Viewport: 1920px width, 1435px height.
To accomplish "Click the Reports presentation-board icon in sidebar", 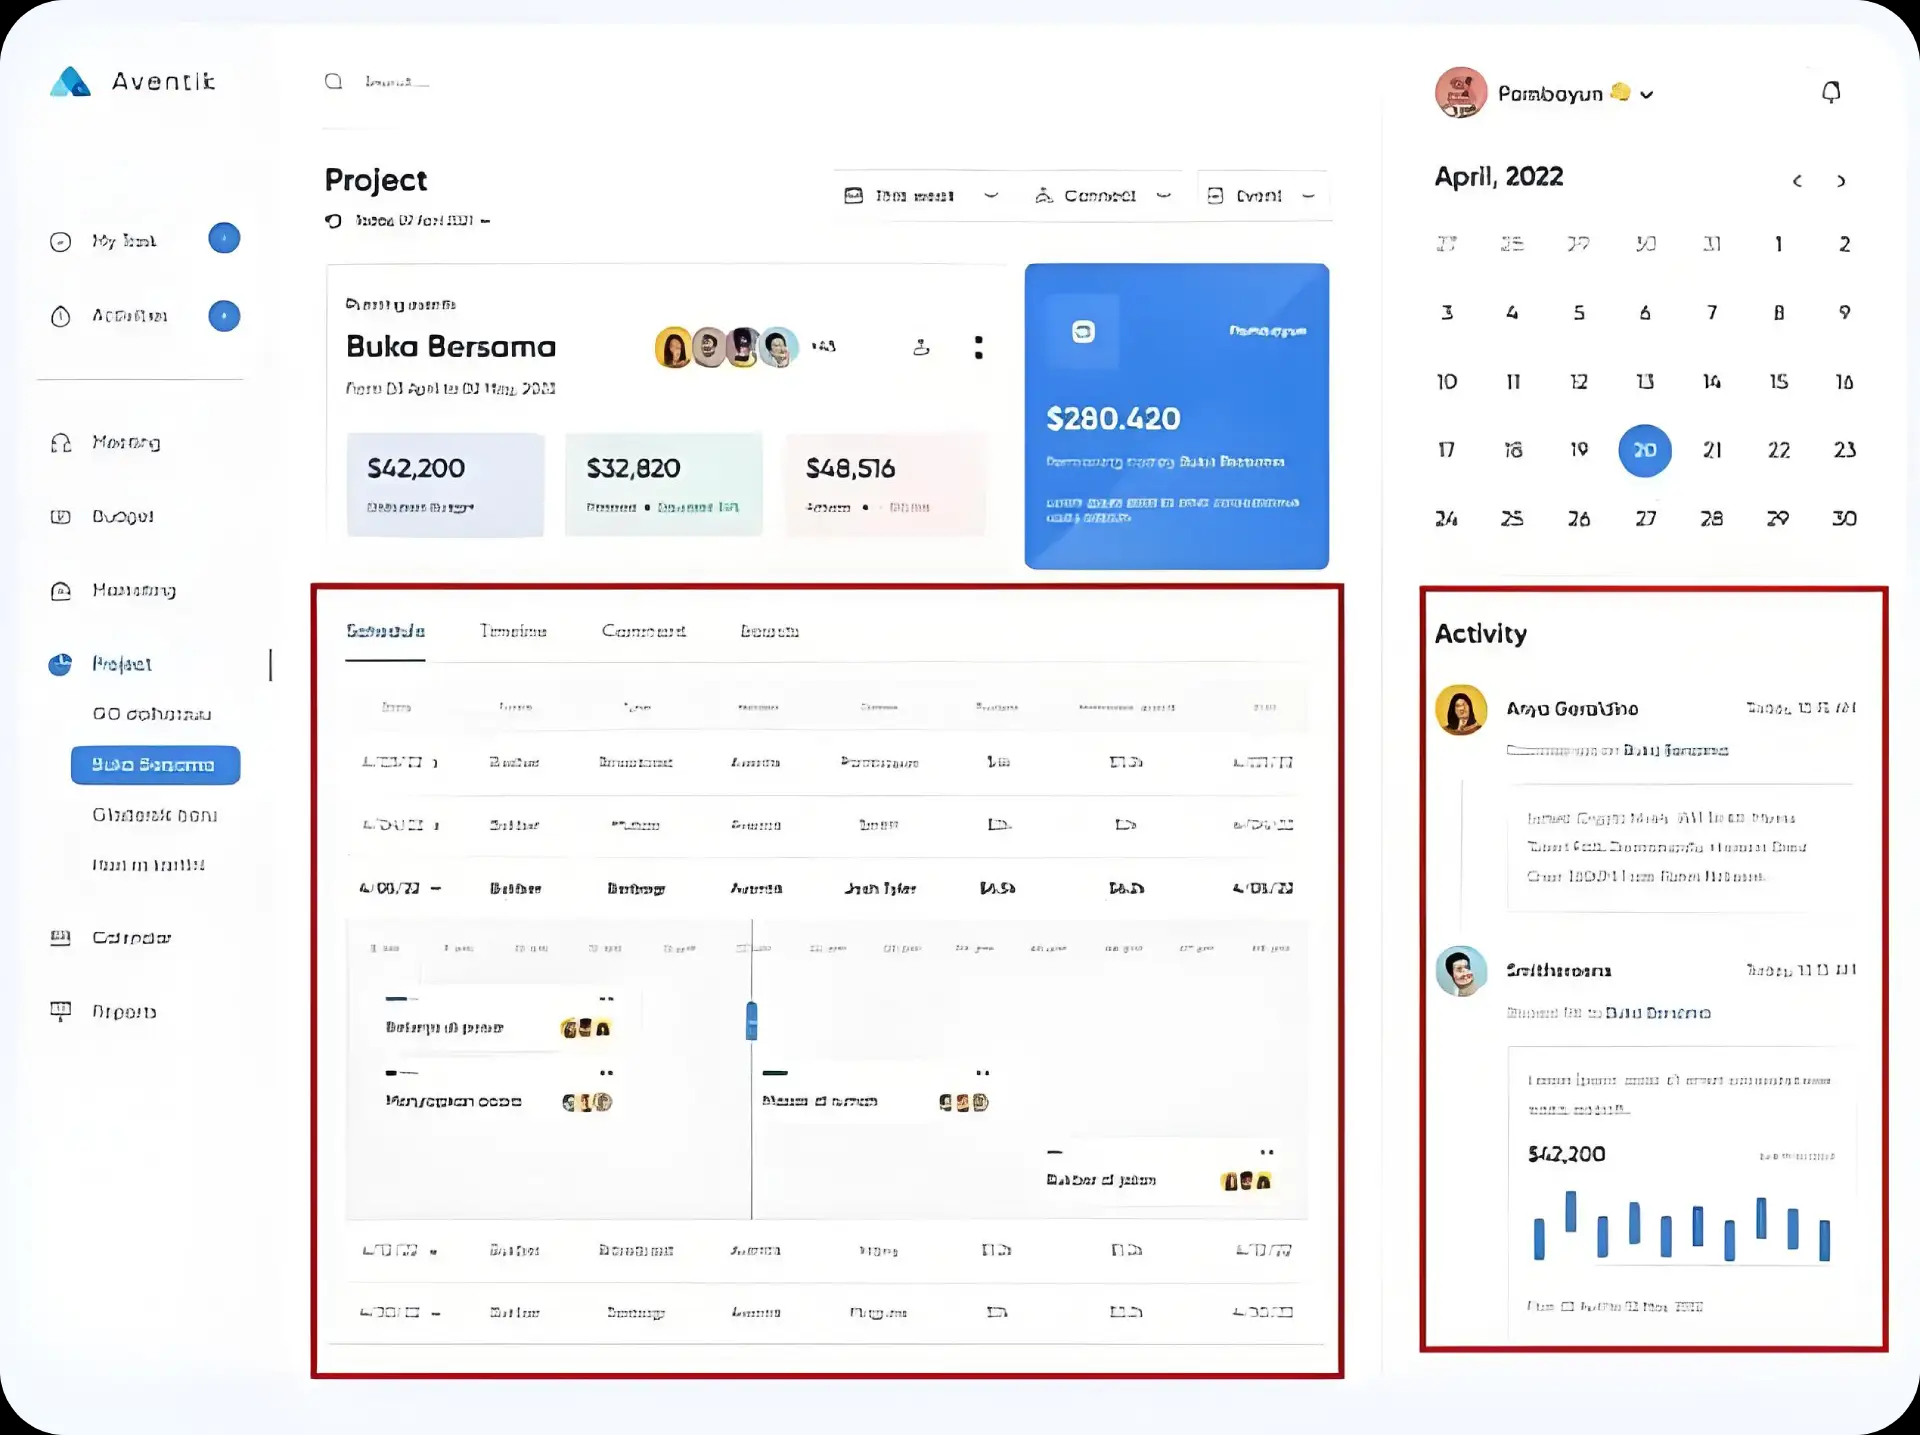I will pyautogui.click(x=61, y=1011).
